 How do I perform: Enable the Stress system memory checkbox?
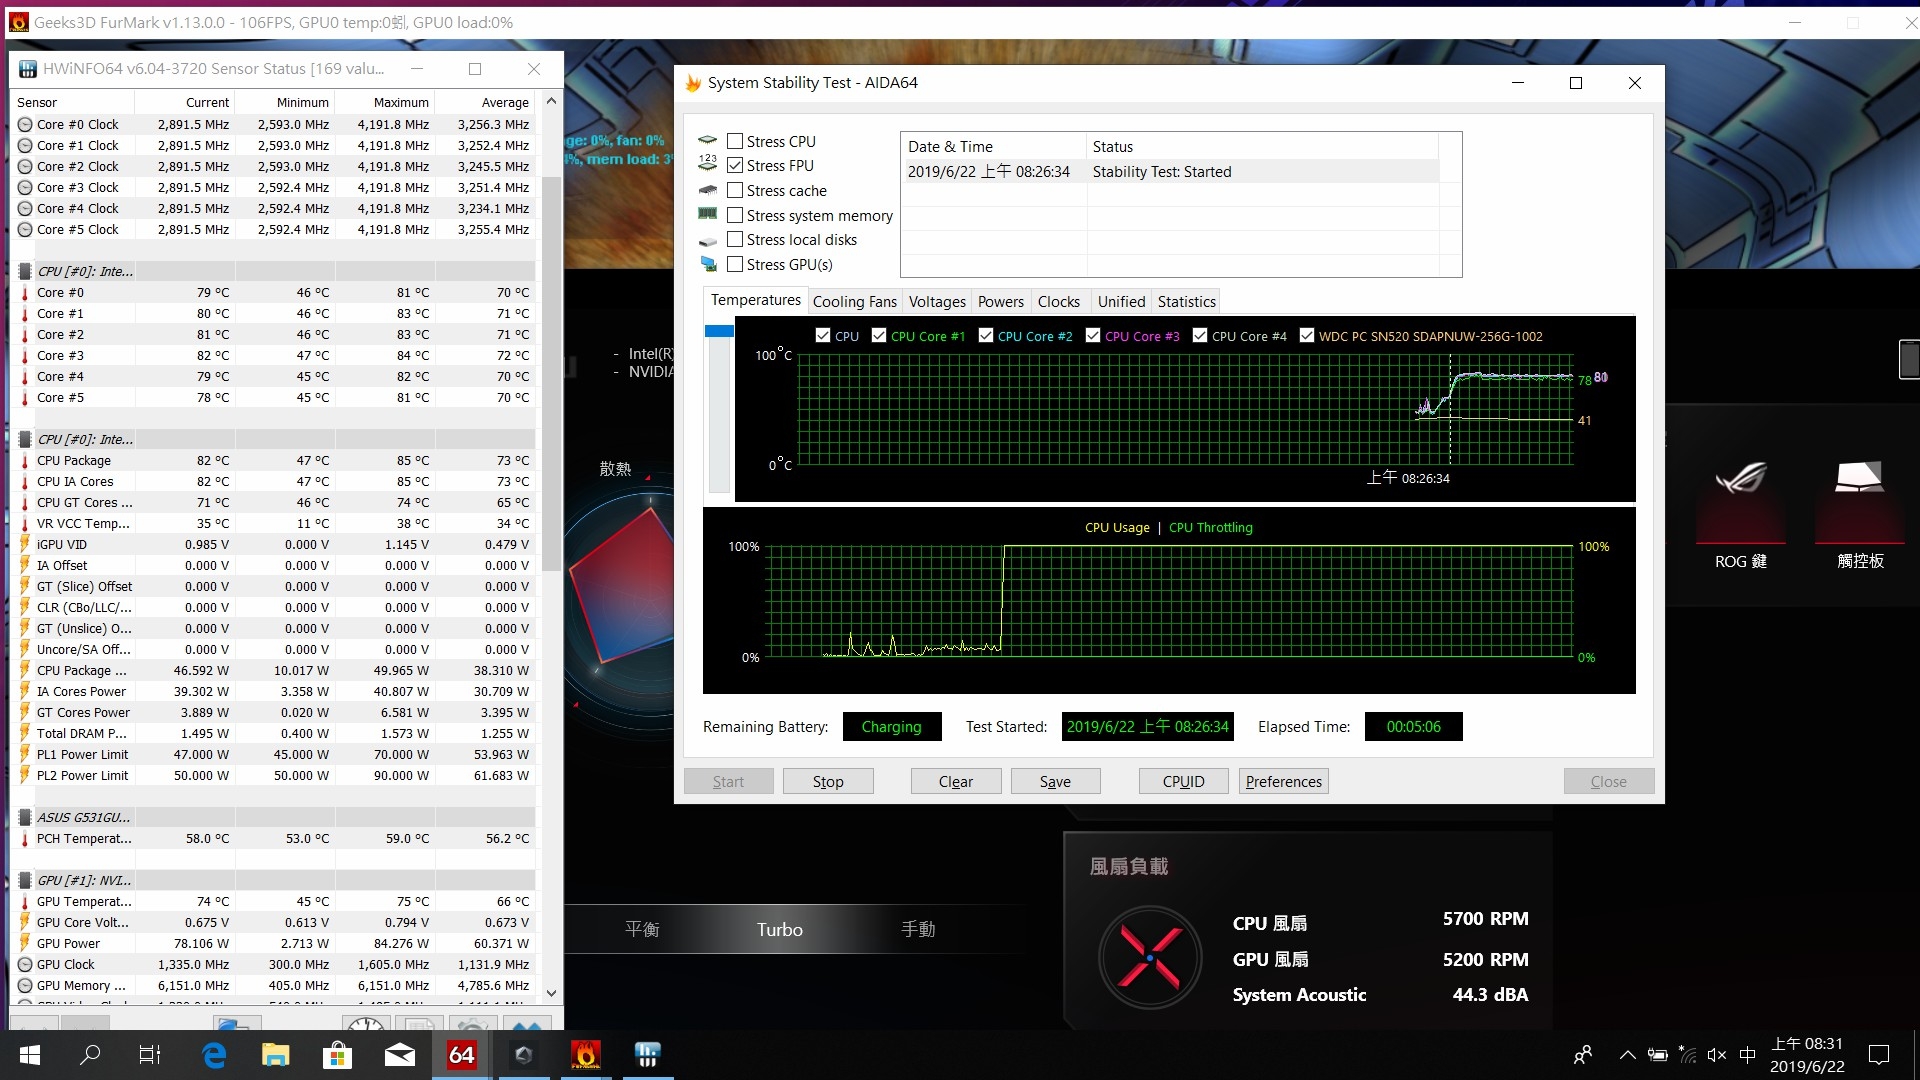point(735,215)
